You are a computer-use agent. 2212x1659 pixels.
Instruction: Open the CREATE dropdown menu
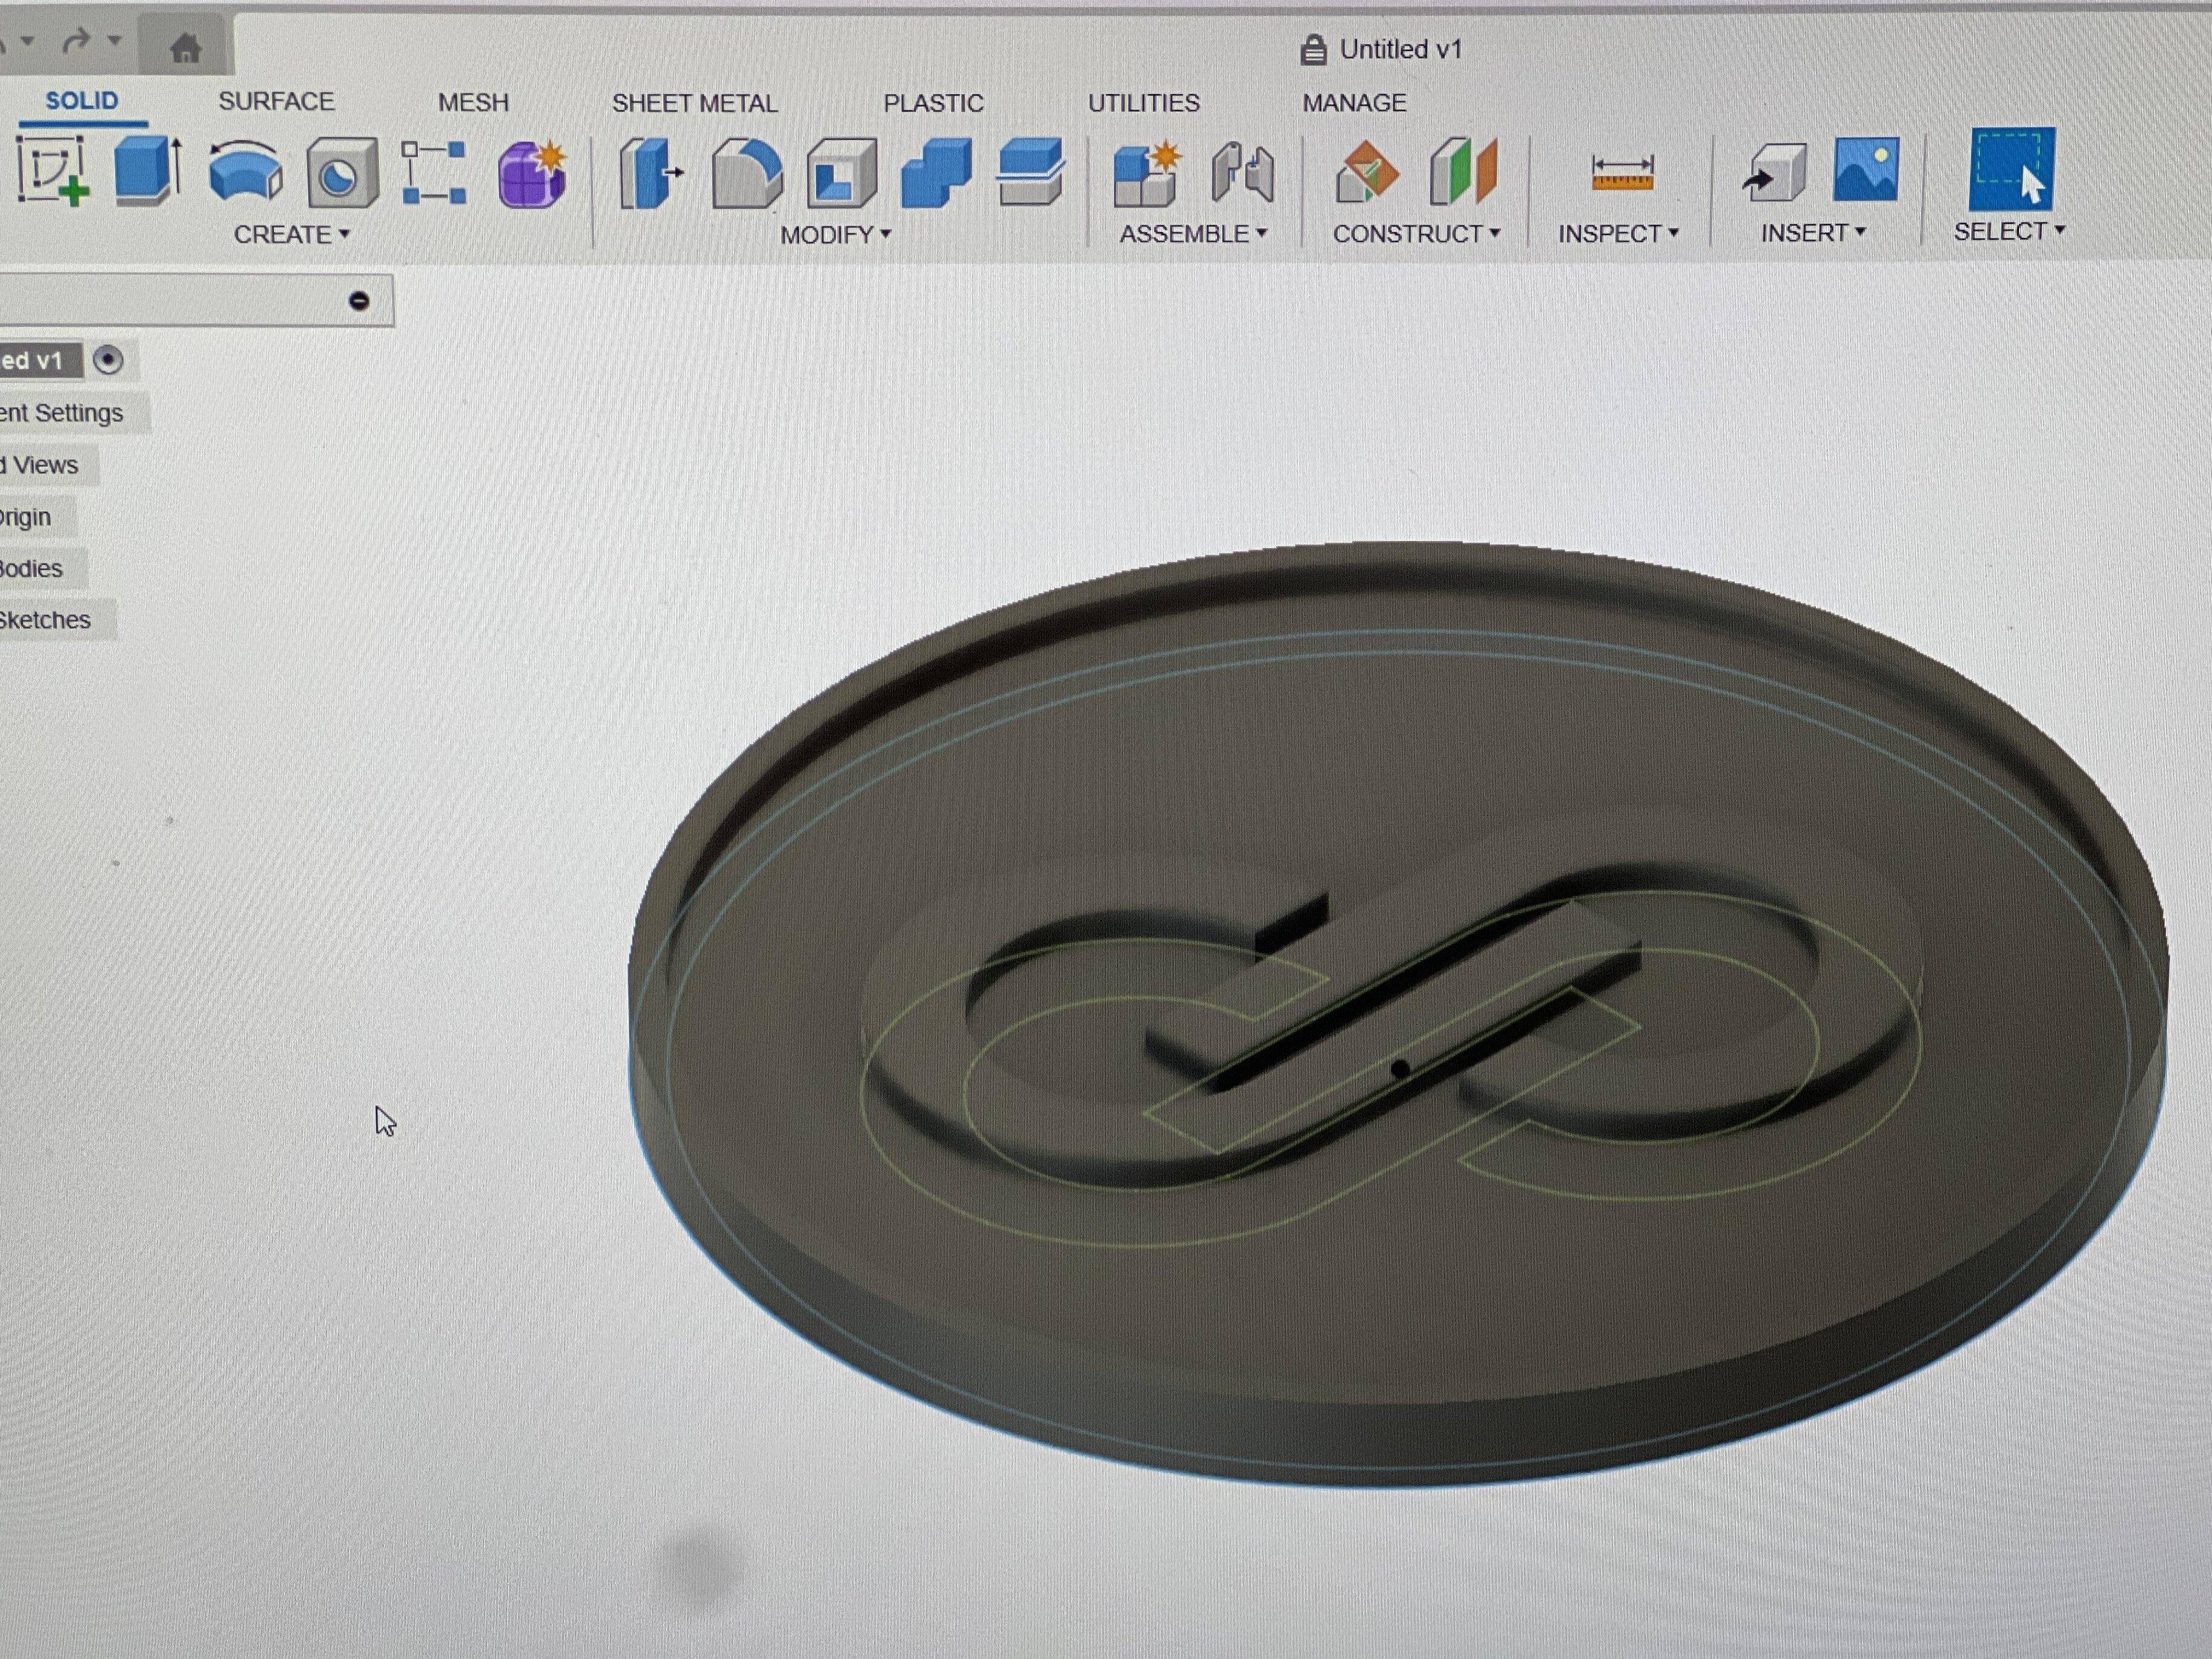pyautogui.click(x=291, y=235)
